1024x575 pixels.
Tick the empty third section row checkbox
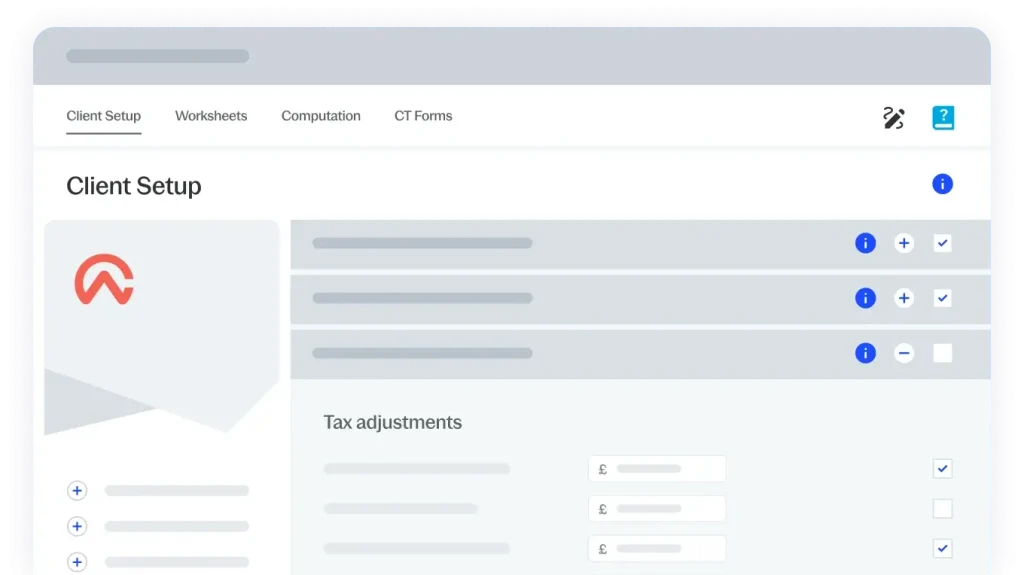[x=942, y=353]
